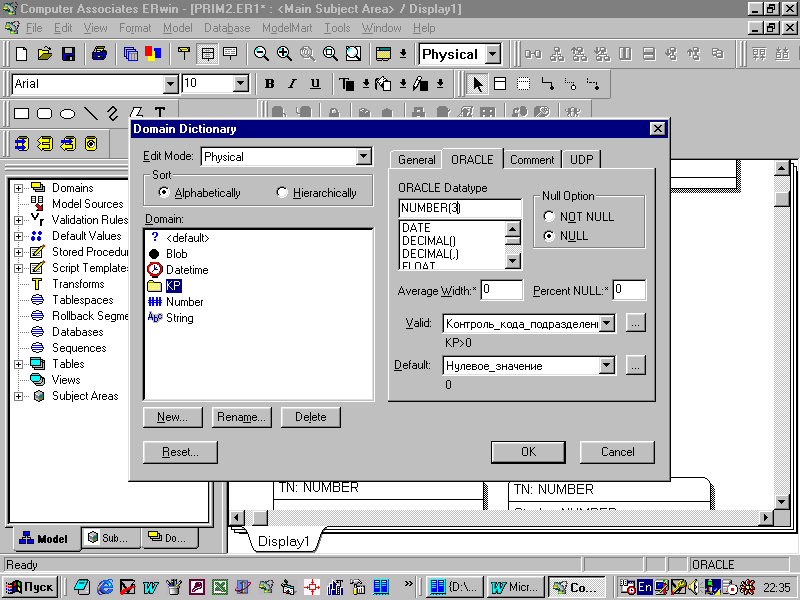The height and width of the screenshot is (600, 800).
Task: Select the Alphabetically sort option
Action: 163,192
